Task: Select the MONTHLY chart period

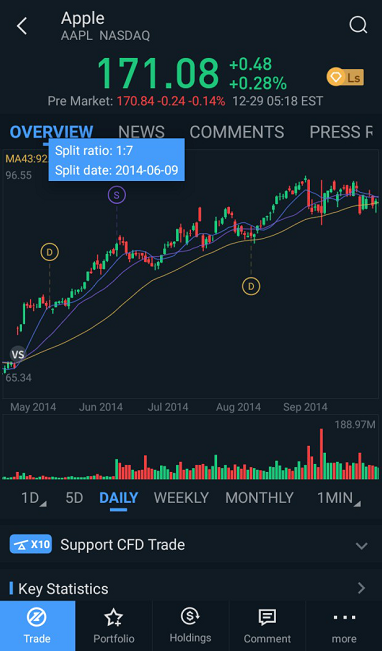Action: [259, 497]
